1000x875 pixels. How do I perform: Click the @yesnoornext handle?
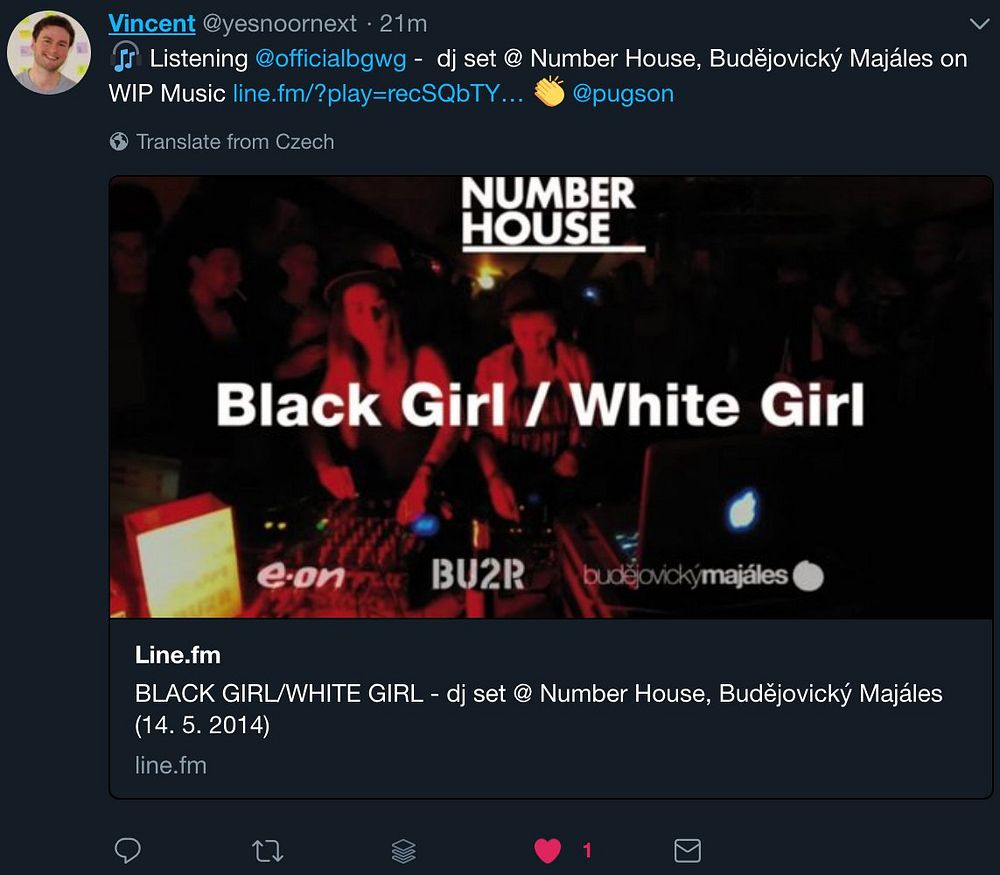click(x=279, y=24)
